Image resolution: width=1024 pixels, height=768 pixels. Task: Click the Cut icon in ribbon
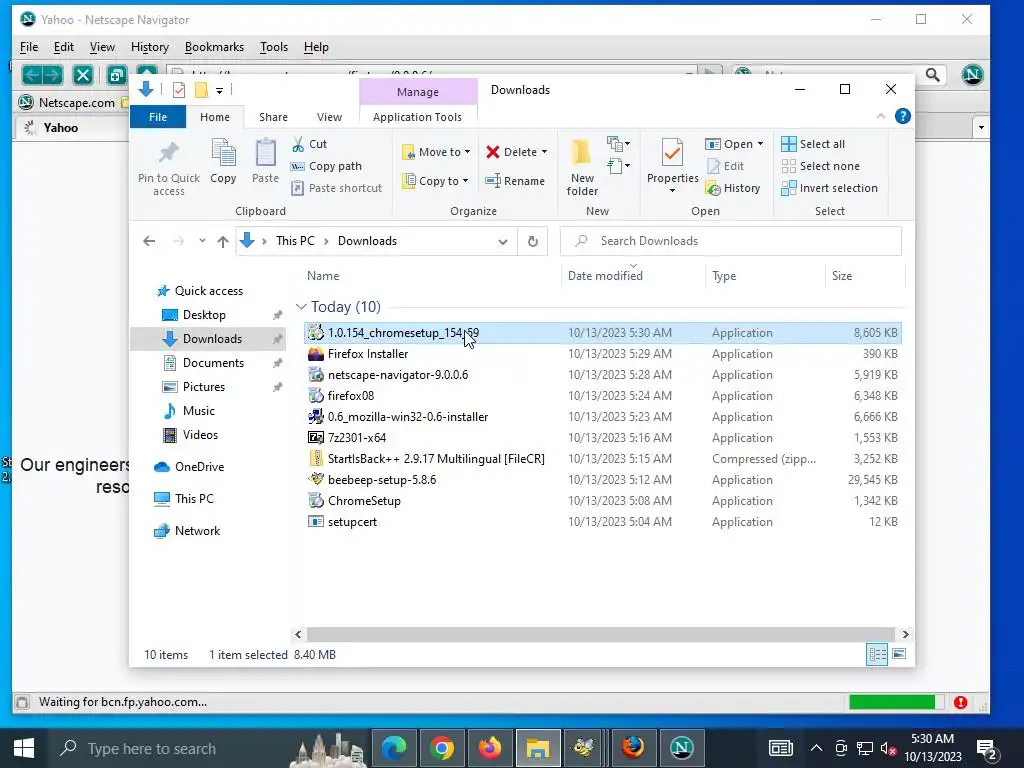[298, 144]
